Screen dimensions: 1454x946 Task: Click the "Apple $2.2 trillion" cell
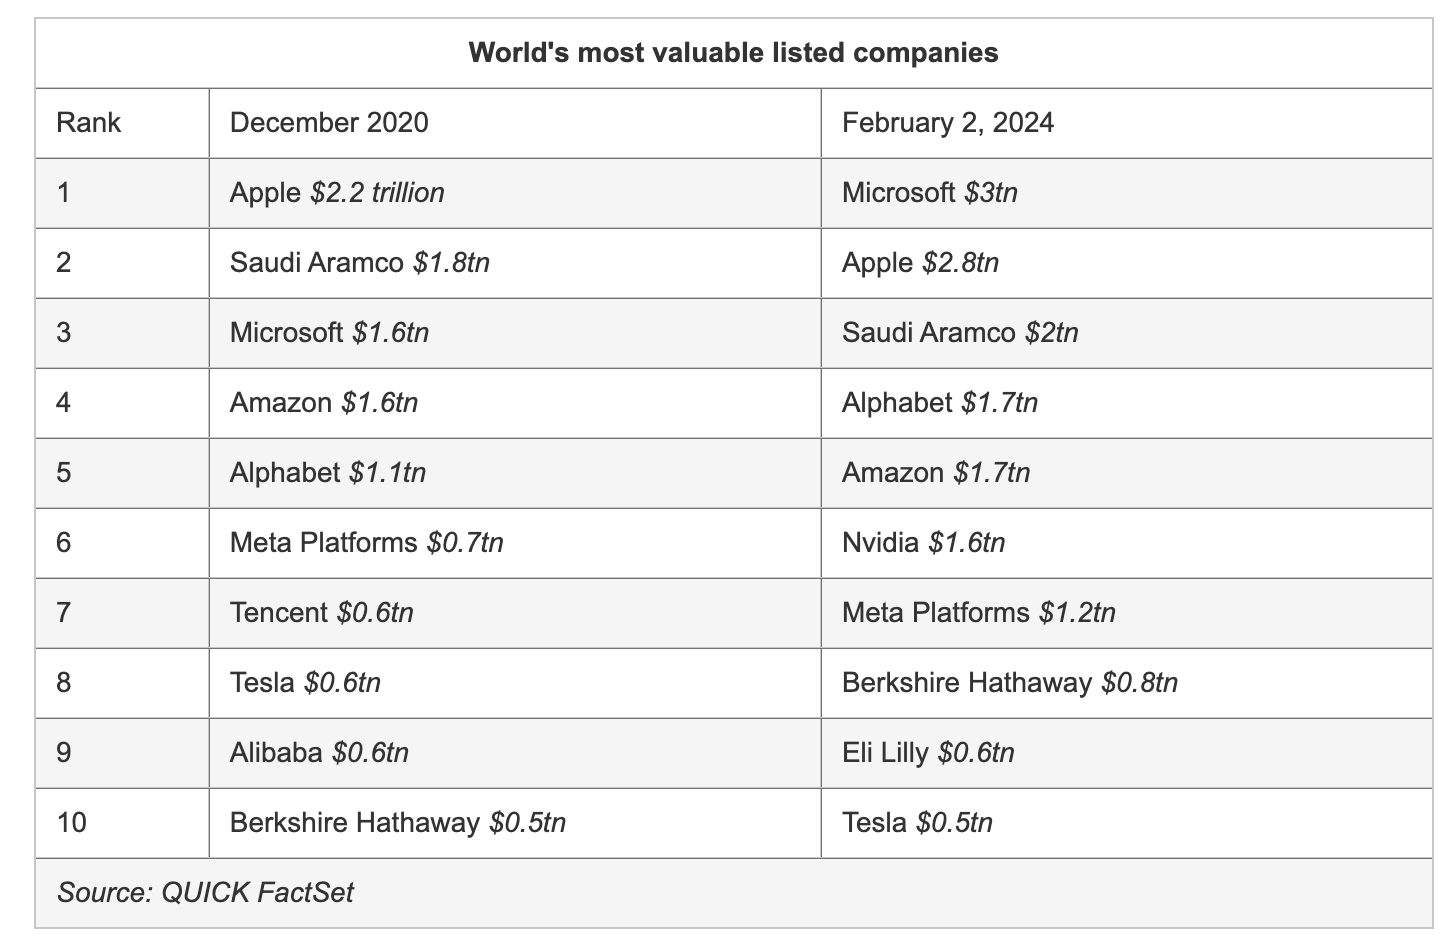337,193
